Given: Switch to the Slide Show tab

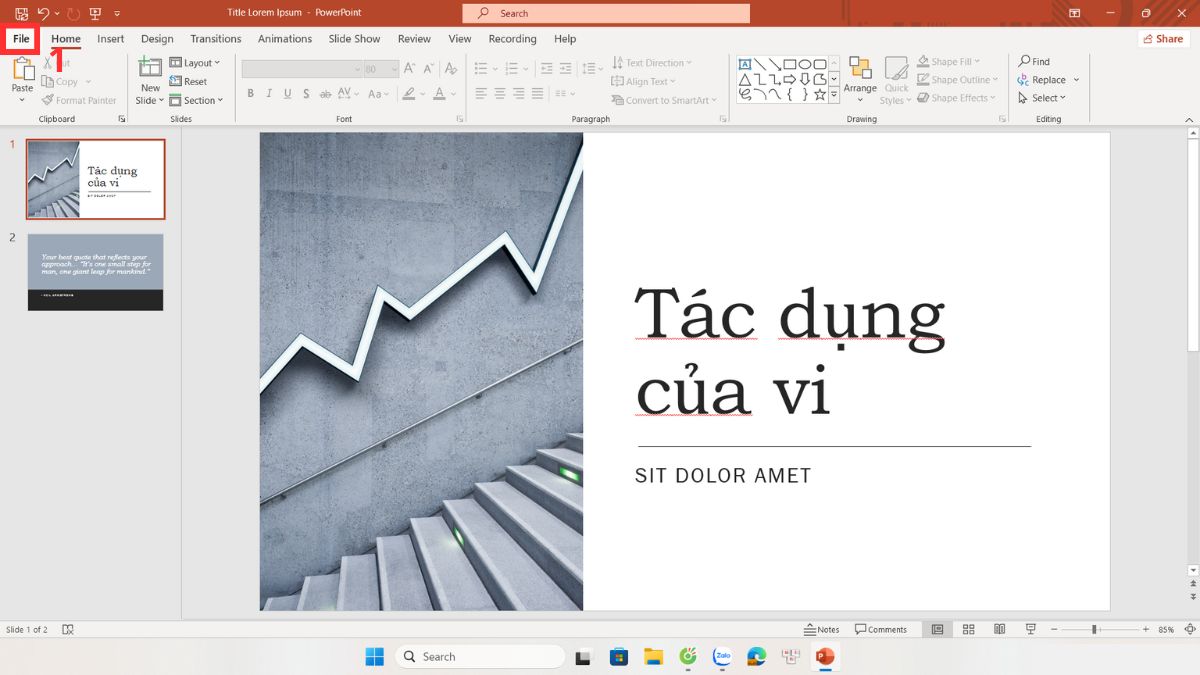Looking at the screenshot, I should pos(355,39).
